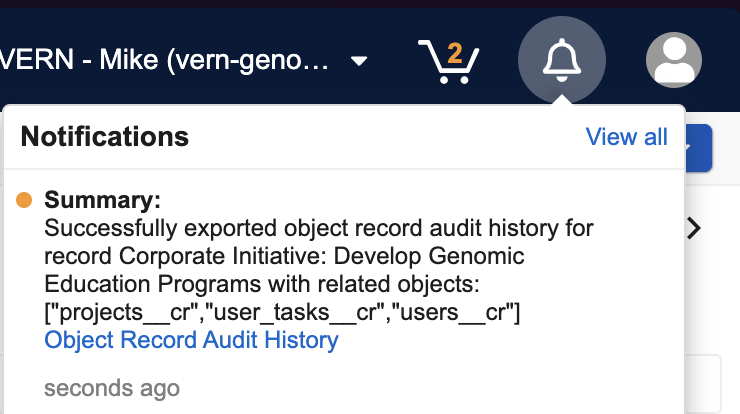The height and width of the screenshot is (414, 740).
Task: Expand the vault selector dropdown arrow
Action: pos(359,62)
